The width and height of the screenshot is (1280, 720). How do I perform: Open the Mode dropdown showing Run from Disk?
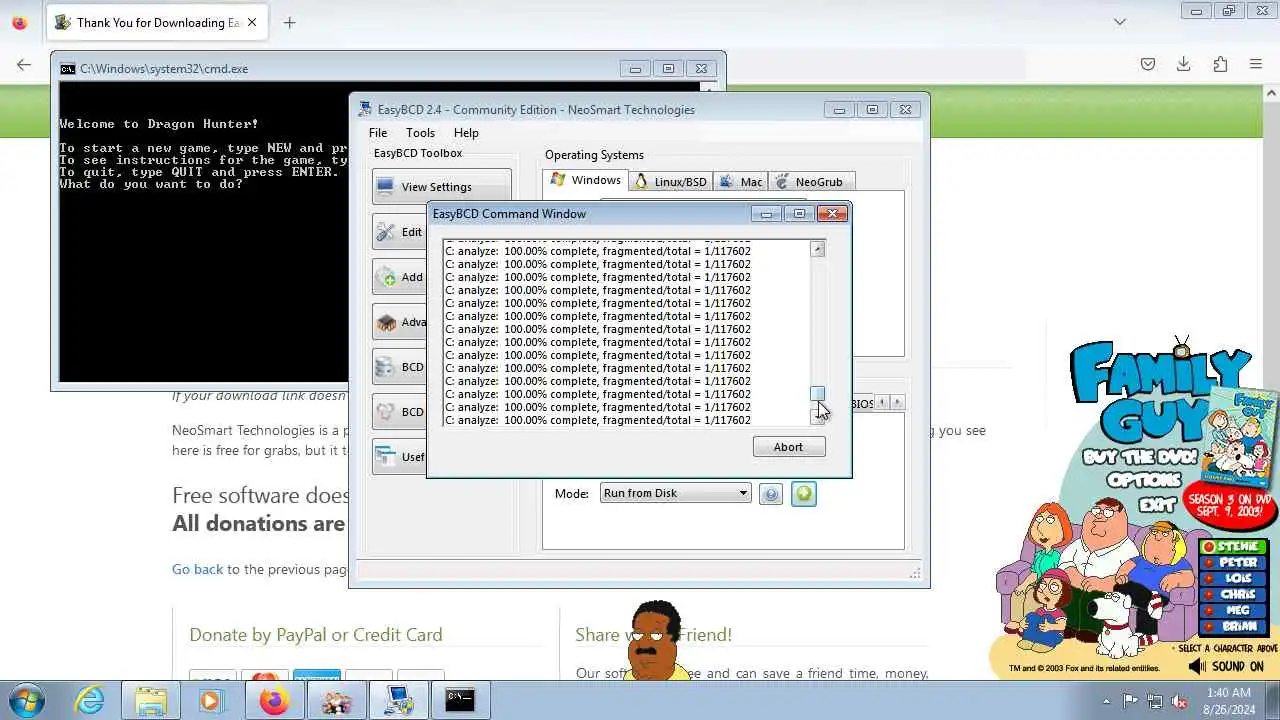(x=675, y=493)
